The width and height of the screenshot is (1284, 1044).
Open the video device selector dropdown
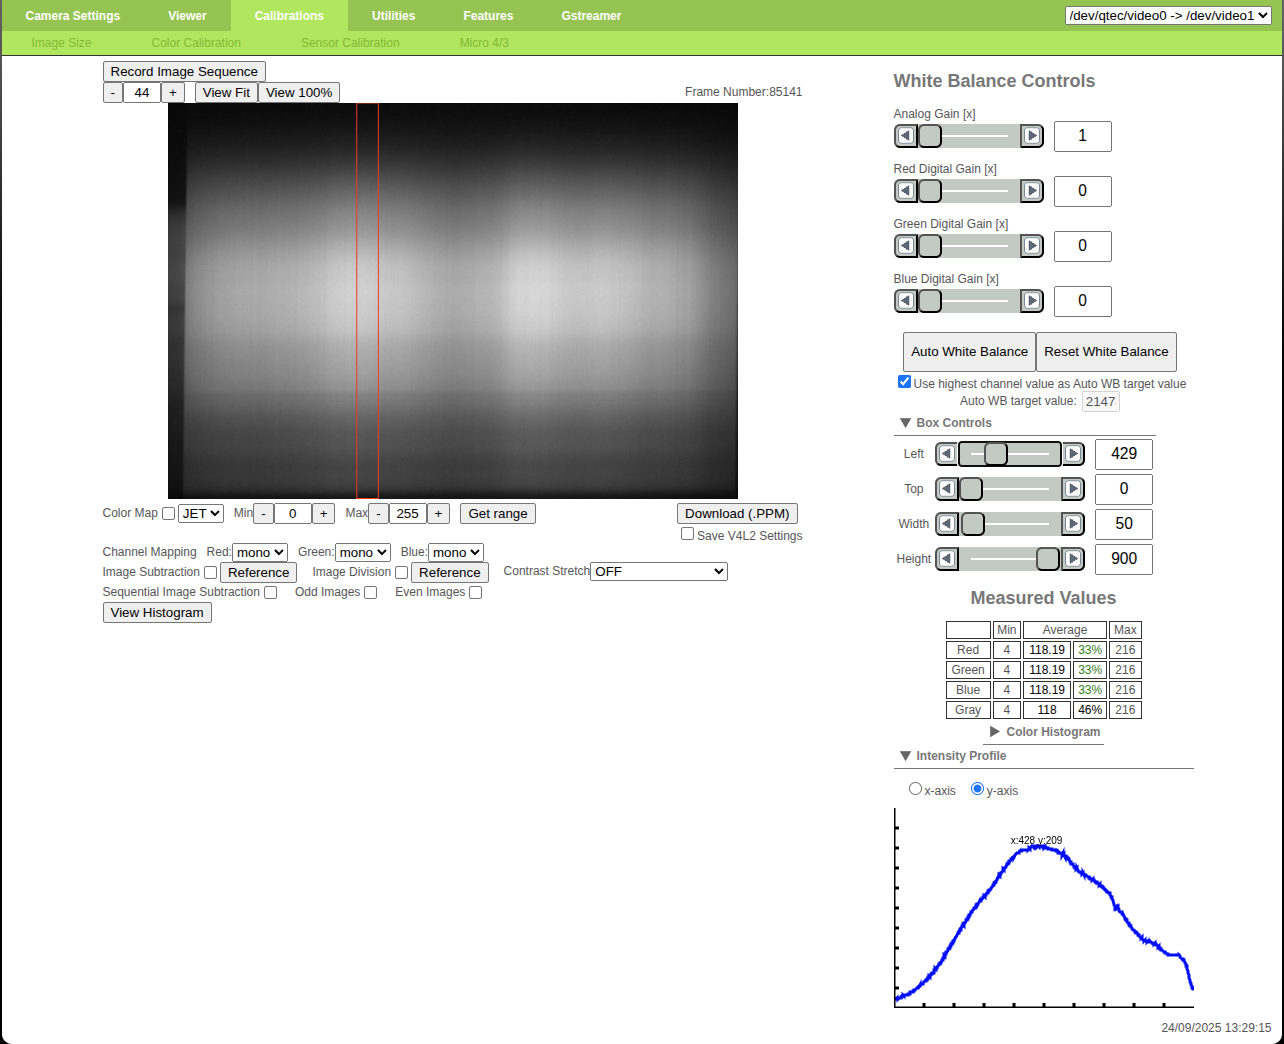tap(1168, 15)
